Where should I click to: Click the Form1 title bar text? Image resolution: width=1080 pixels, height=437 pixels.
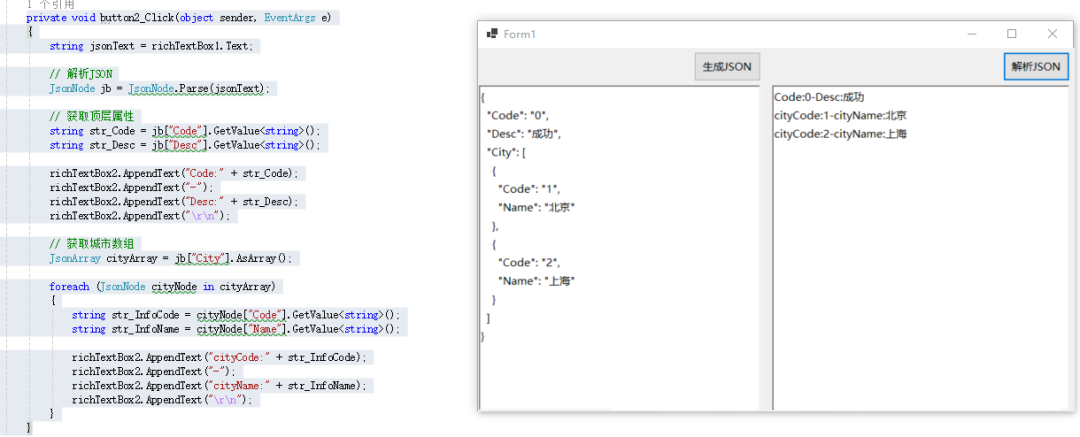click(520, 34)
